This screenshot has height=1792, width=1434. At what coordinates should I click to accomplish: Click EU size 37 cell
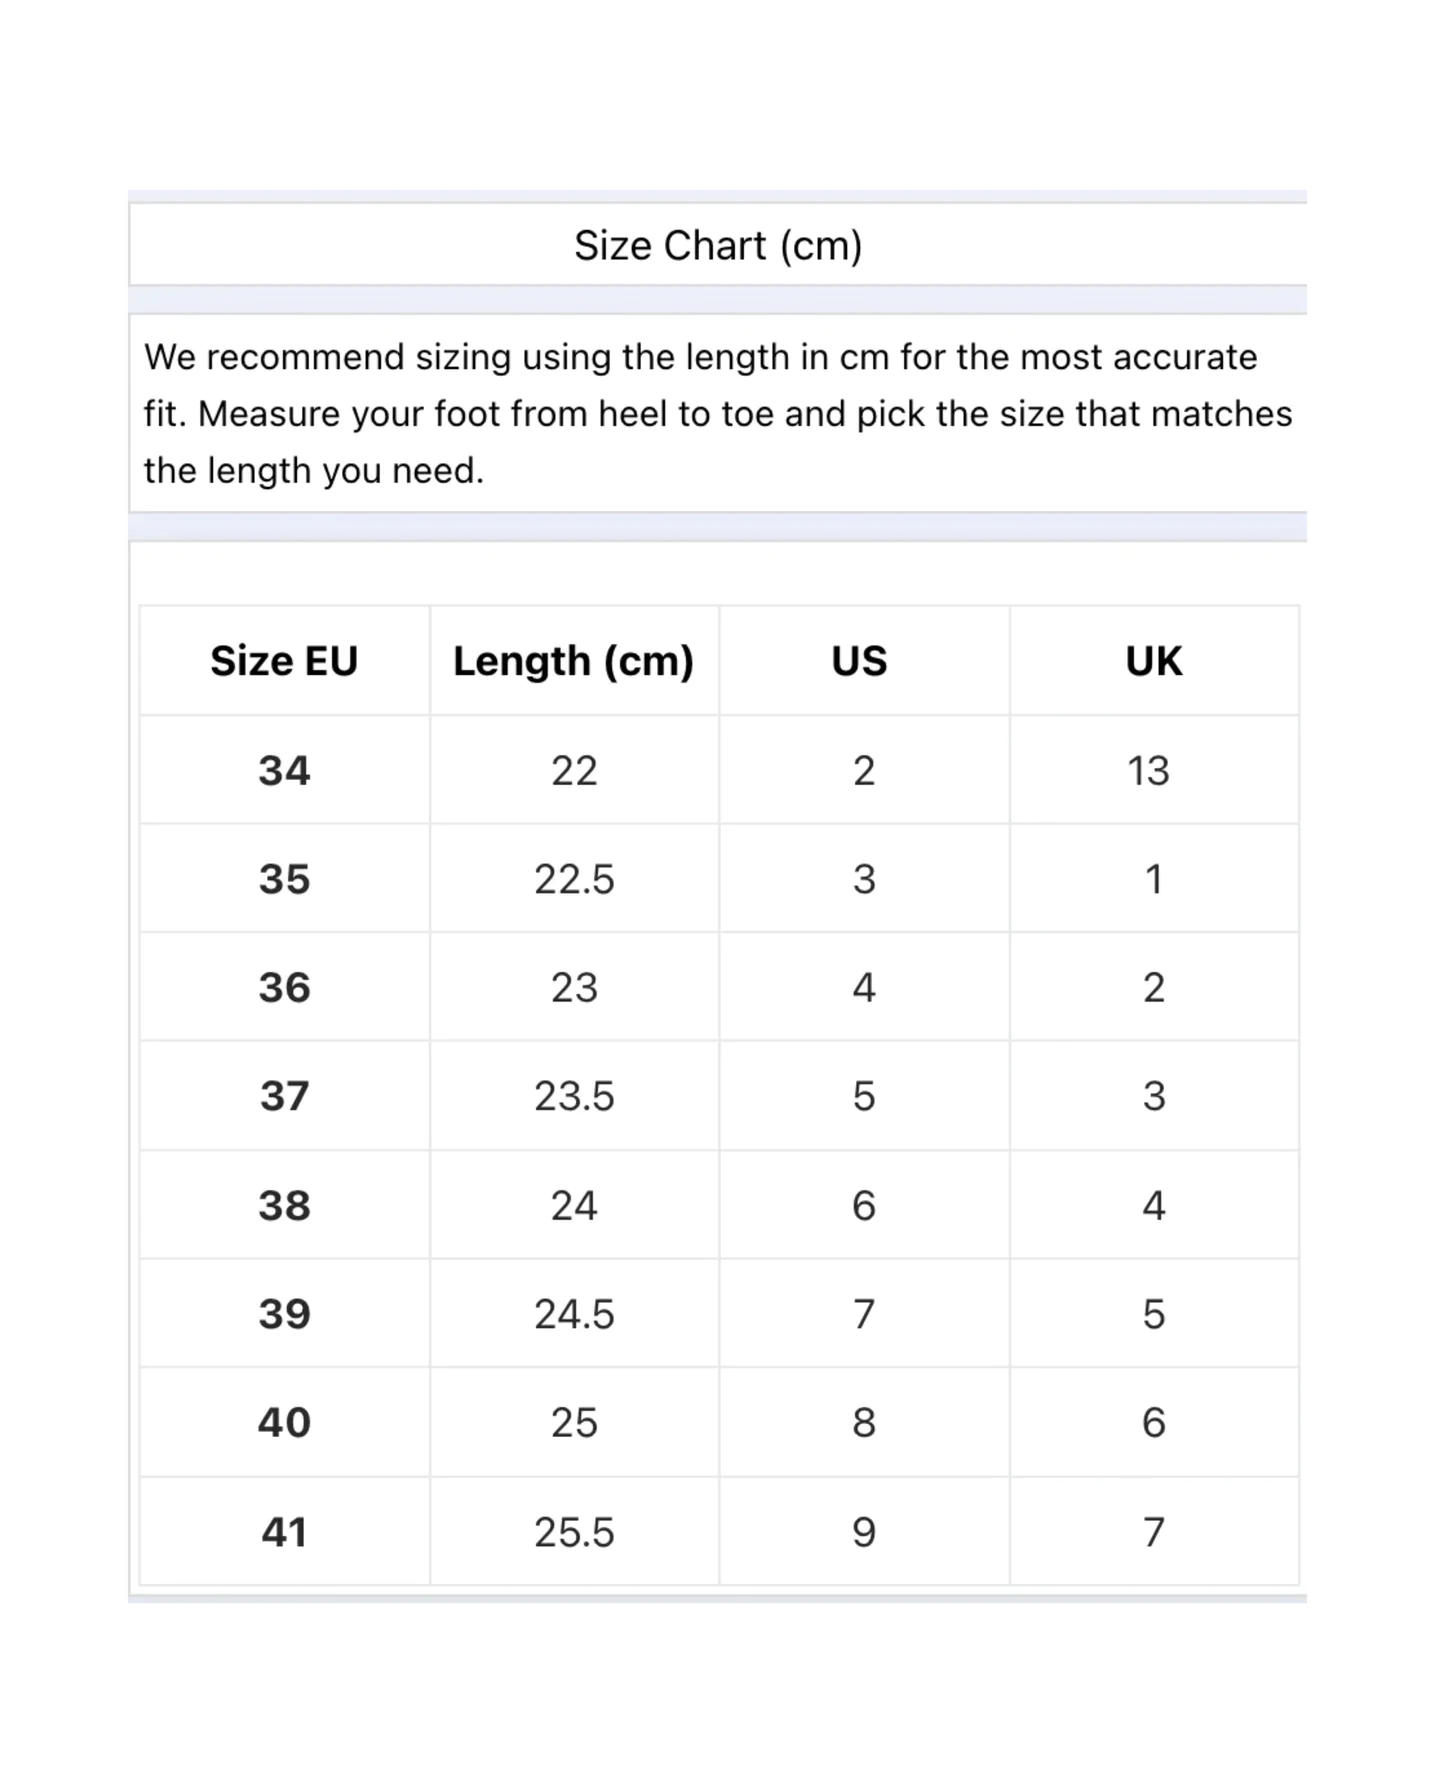(284, 1096)
